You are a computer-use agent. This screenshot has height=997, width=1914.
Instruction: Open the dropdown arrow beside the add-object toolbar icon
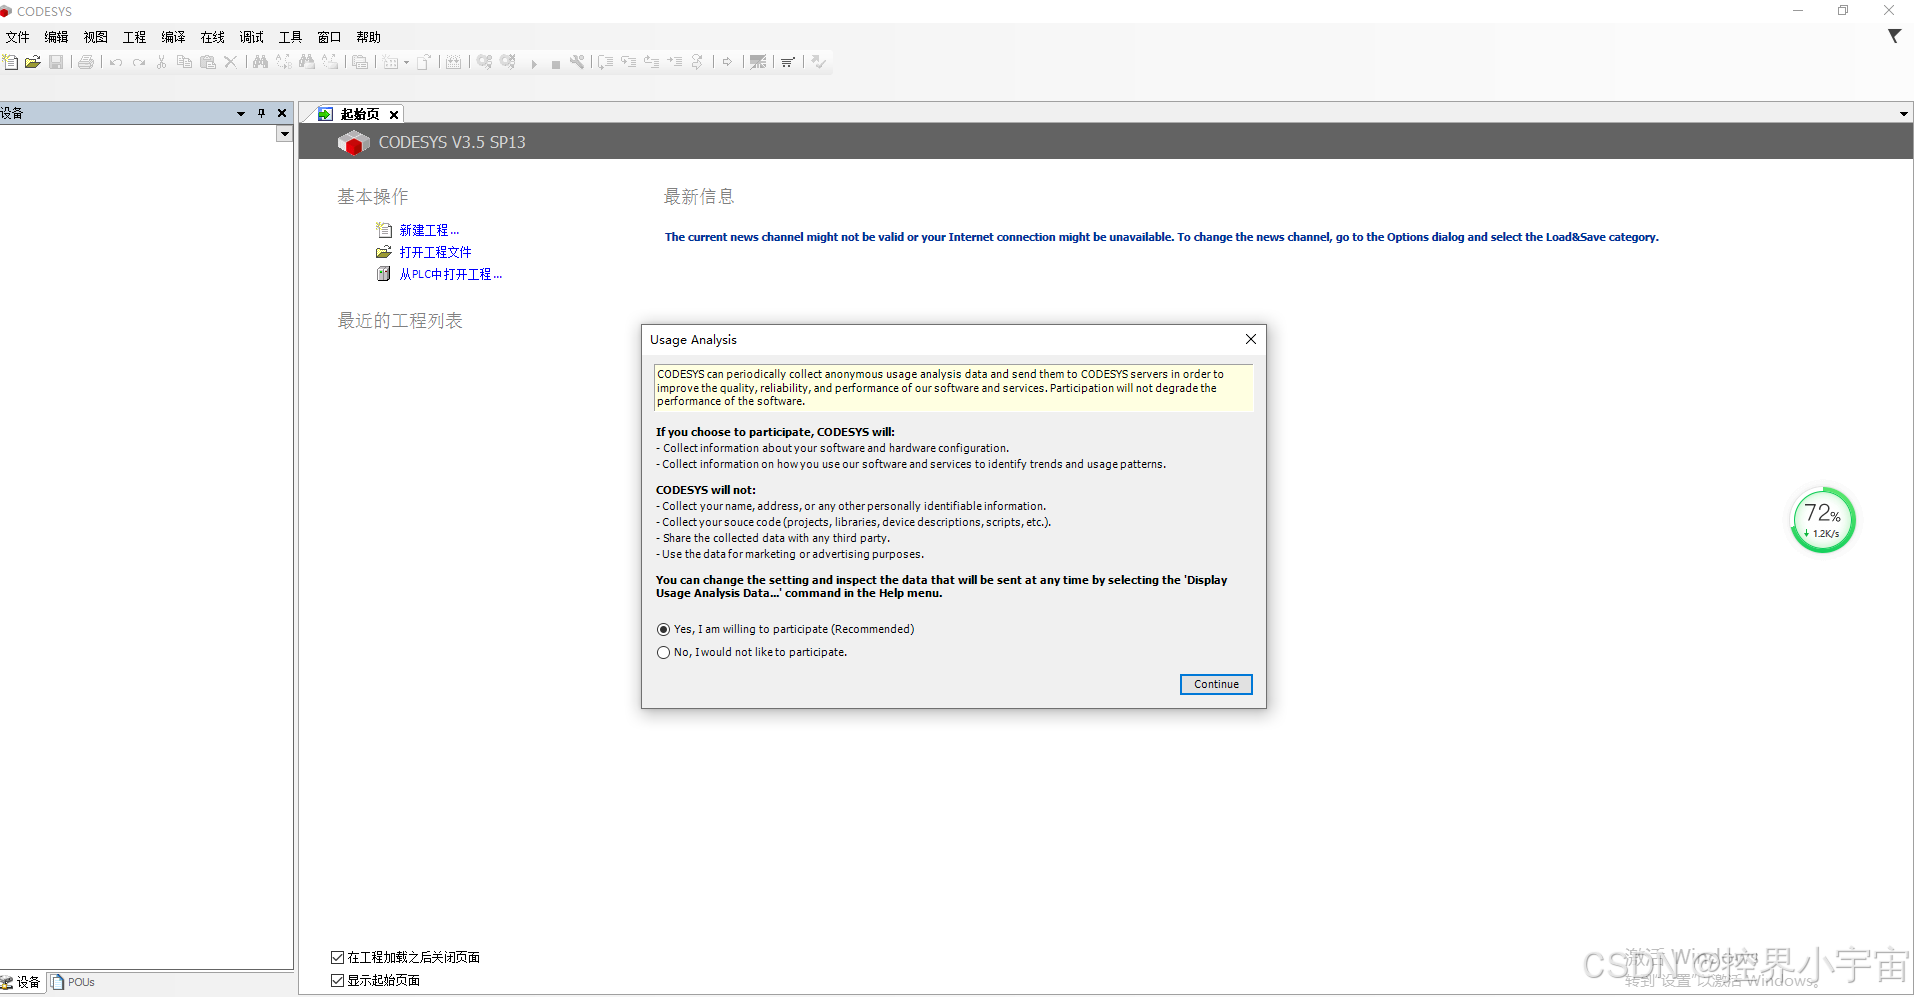407,63
